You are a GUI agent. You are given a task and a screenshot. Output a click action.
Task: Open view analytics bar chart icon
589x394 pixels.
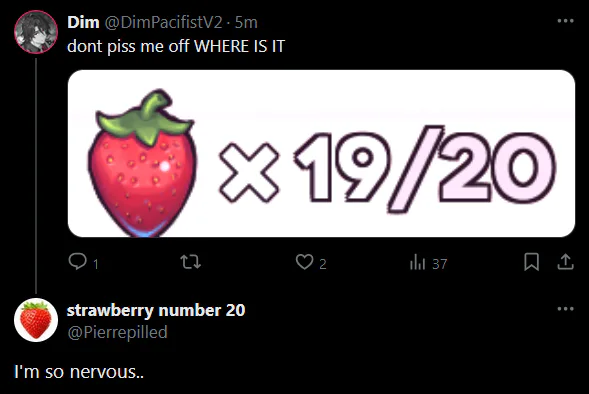pos(417,262)
